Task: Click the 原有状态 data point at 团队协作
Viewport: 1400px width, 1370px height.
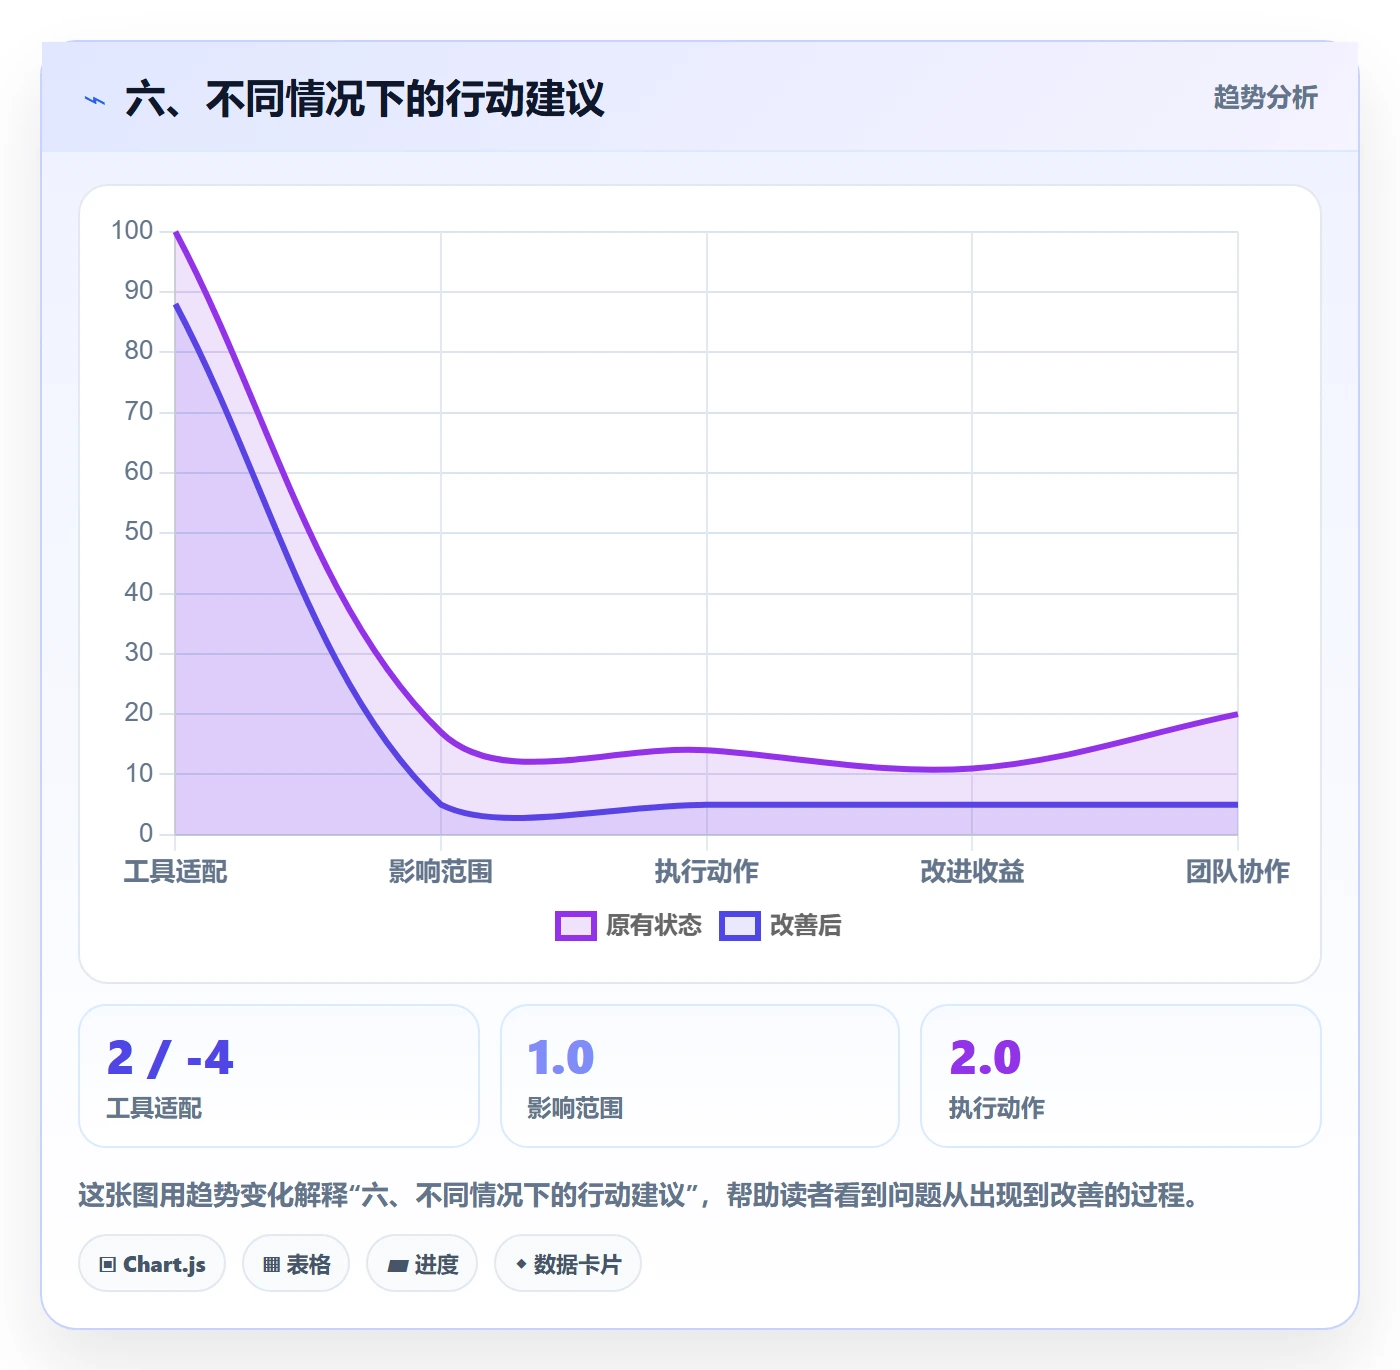Action: tap(1237, 714)
